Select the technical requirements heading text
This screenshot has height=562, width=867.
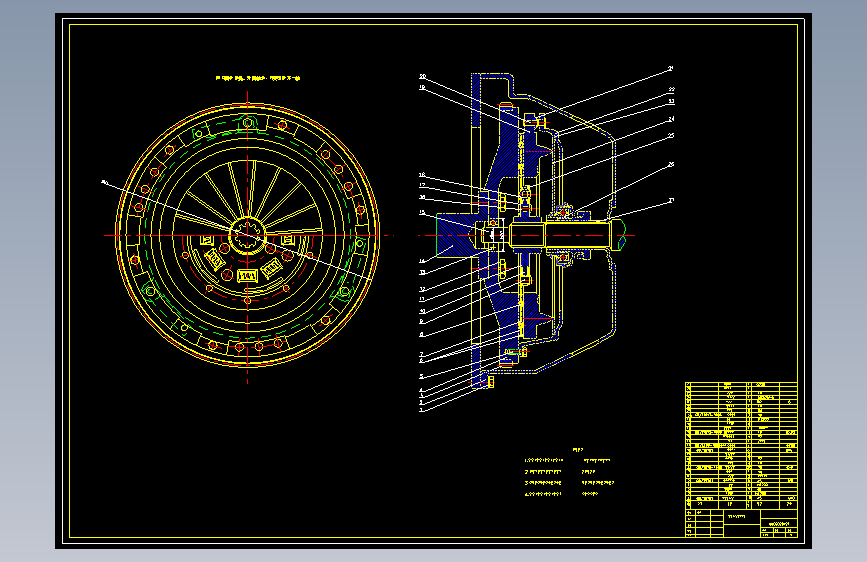578,450
